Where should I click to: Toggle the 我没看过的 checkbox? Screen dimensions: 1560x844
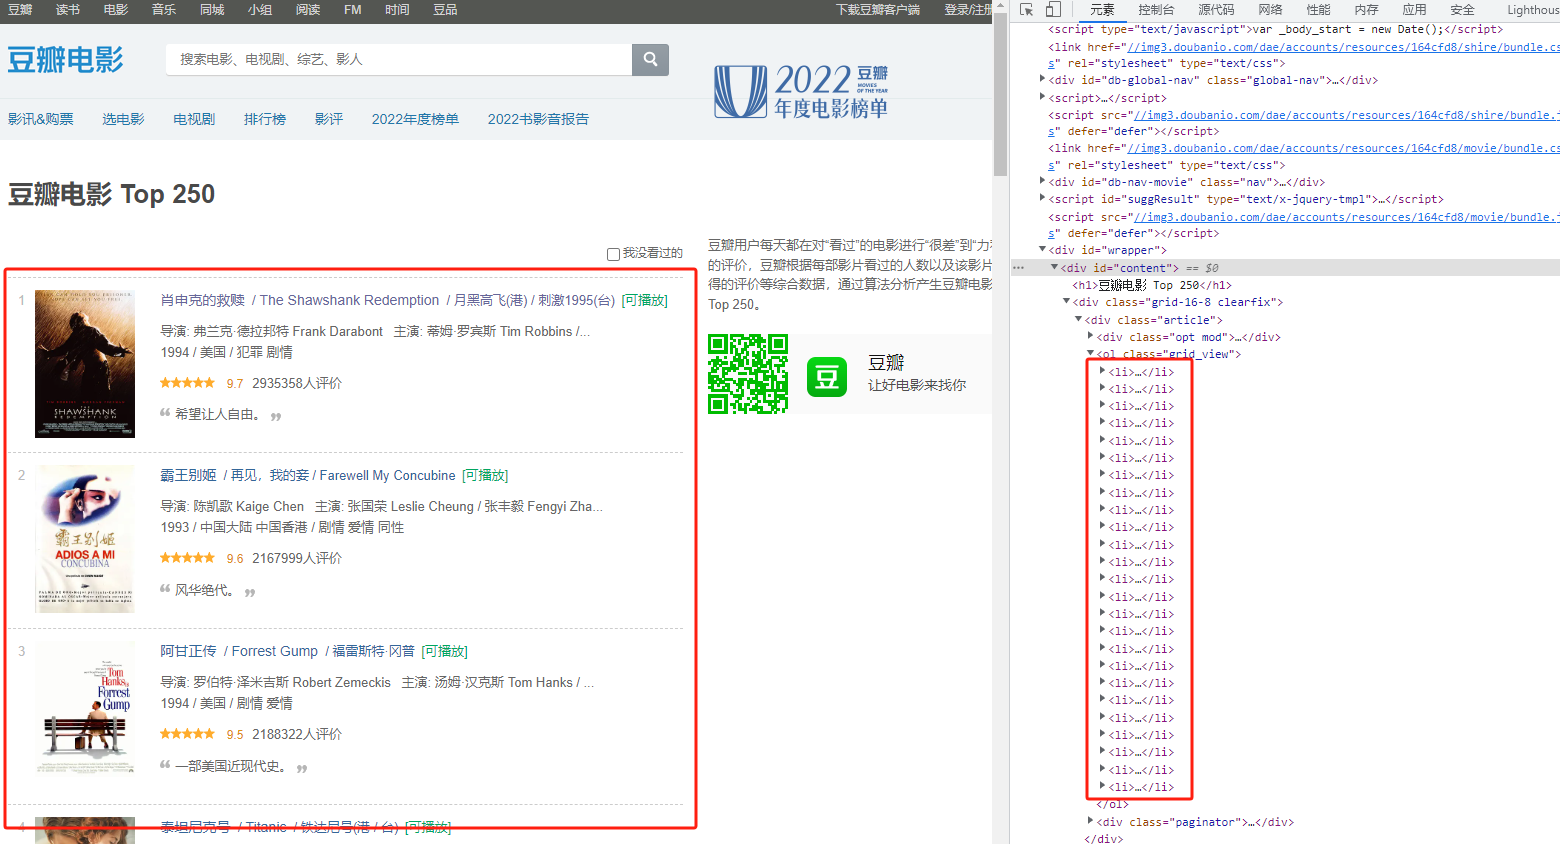[x=613, y=254]
